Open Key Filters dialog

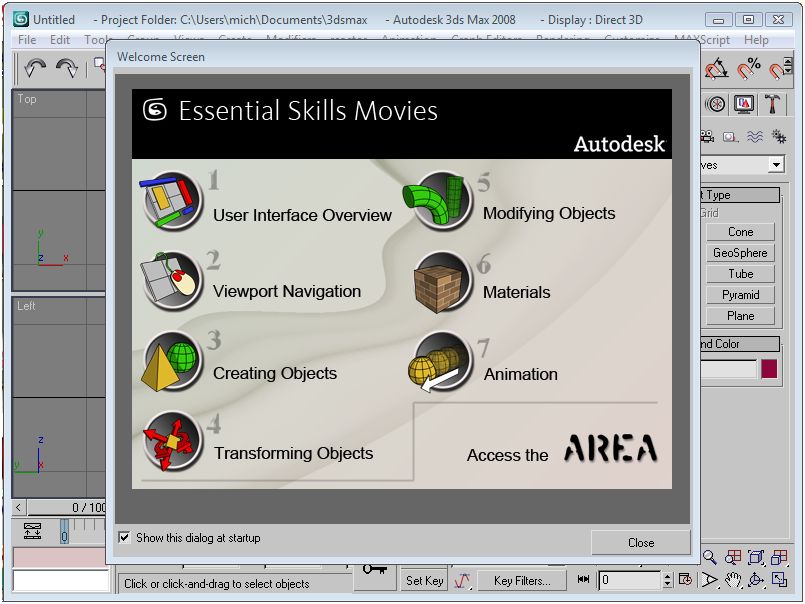(522, 580)
